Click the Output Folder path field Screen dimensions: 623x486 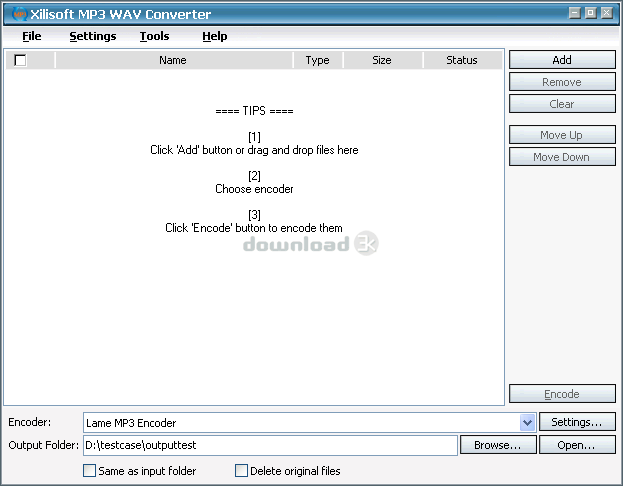270,445
